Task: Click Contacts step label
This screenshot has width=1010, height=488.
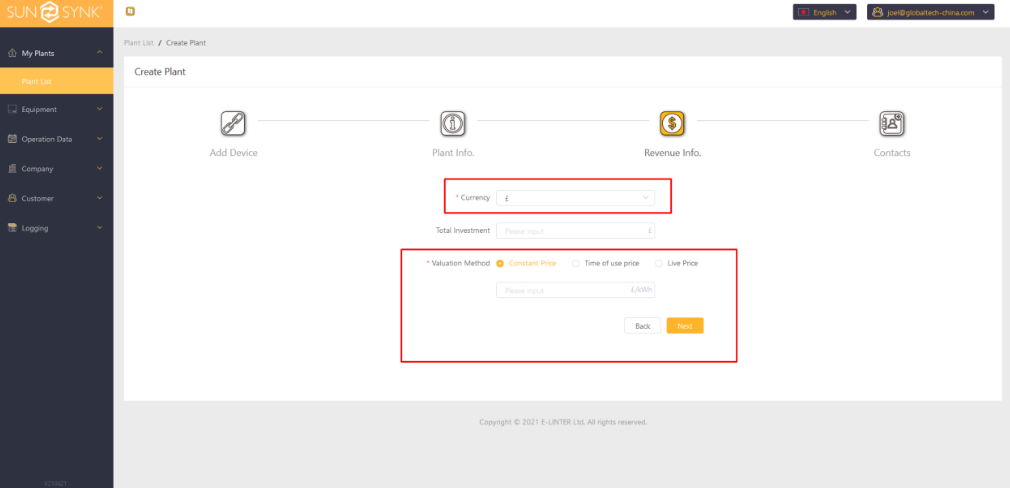Action: pos(892,153)
